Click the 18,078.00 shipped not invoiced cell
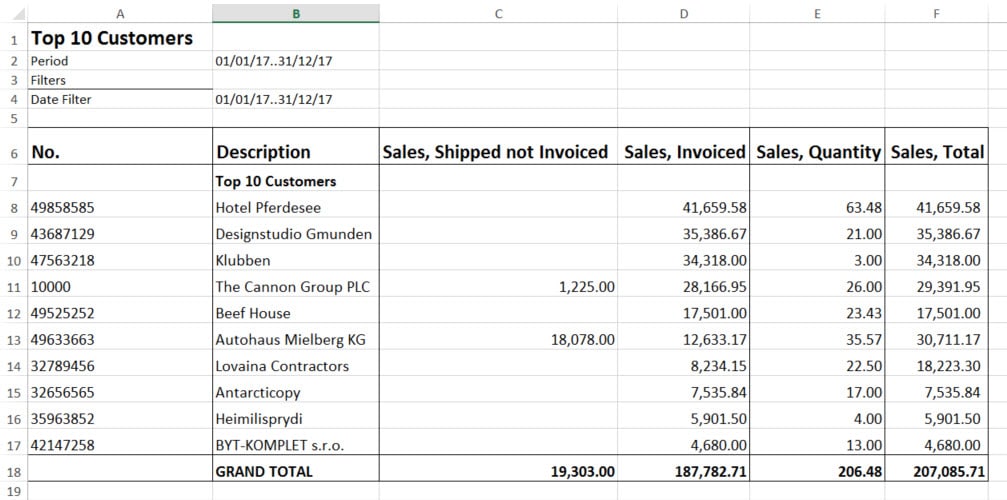Screen dimensions: 1007x500 [582, 340]
